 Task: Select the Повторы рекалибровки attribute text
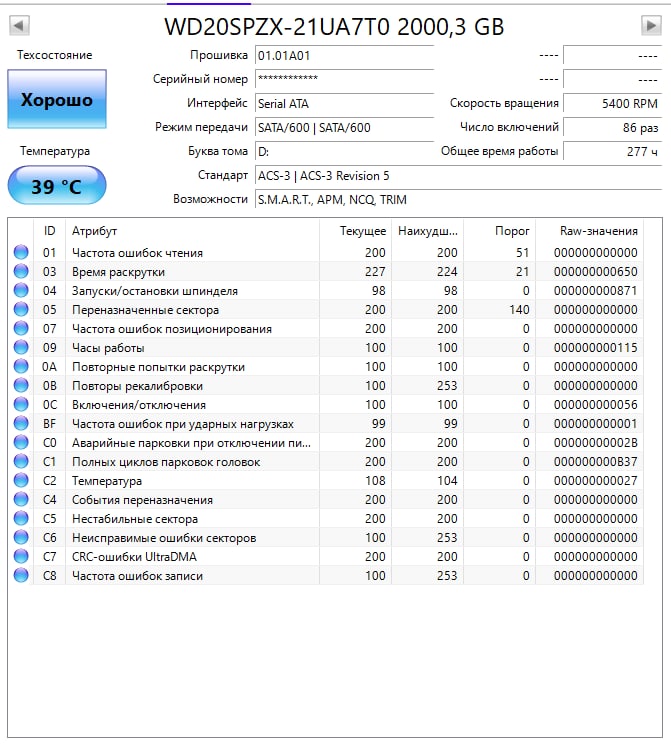click(137, 386)
